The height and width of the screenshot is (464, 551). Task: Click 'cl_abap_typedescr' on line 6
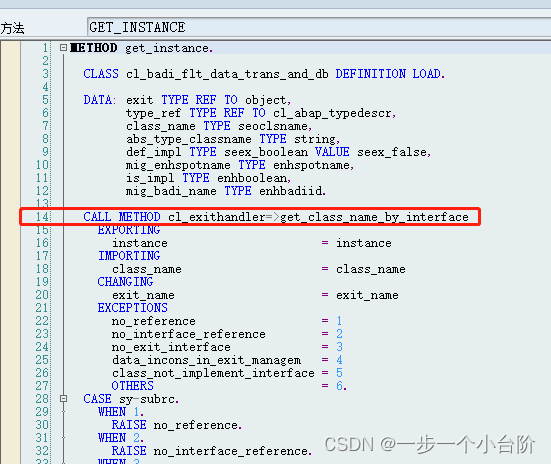pyautogui.click(x=332, y=113)
